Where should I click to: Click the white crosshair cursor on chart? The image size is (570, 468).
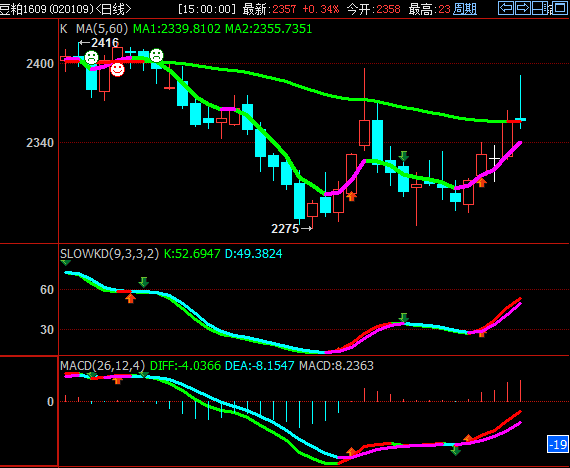point(494,159)
